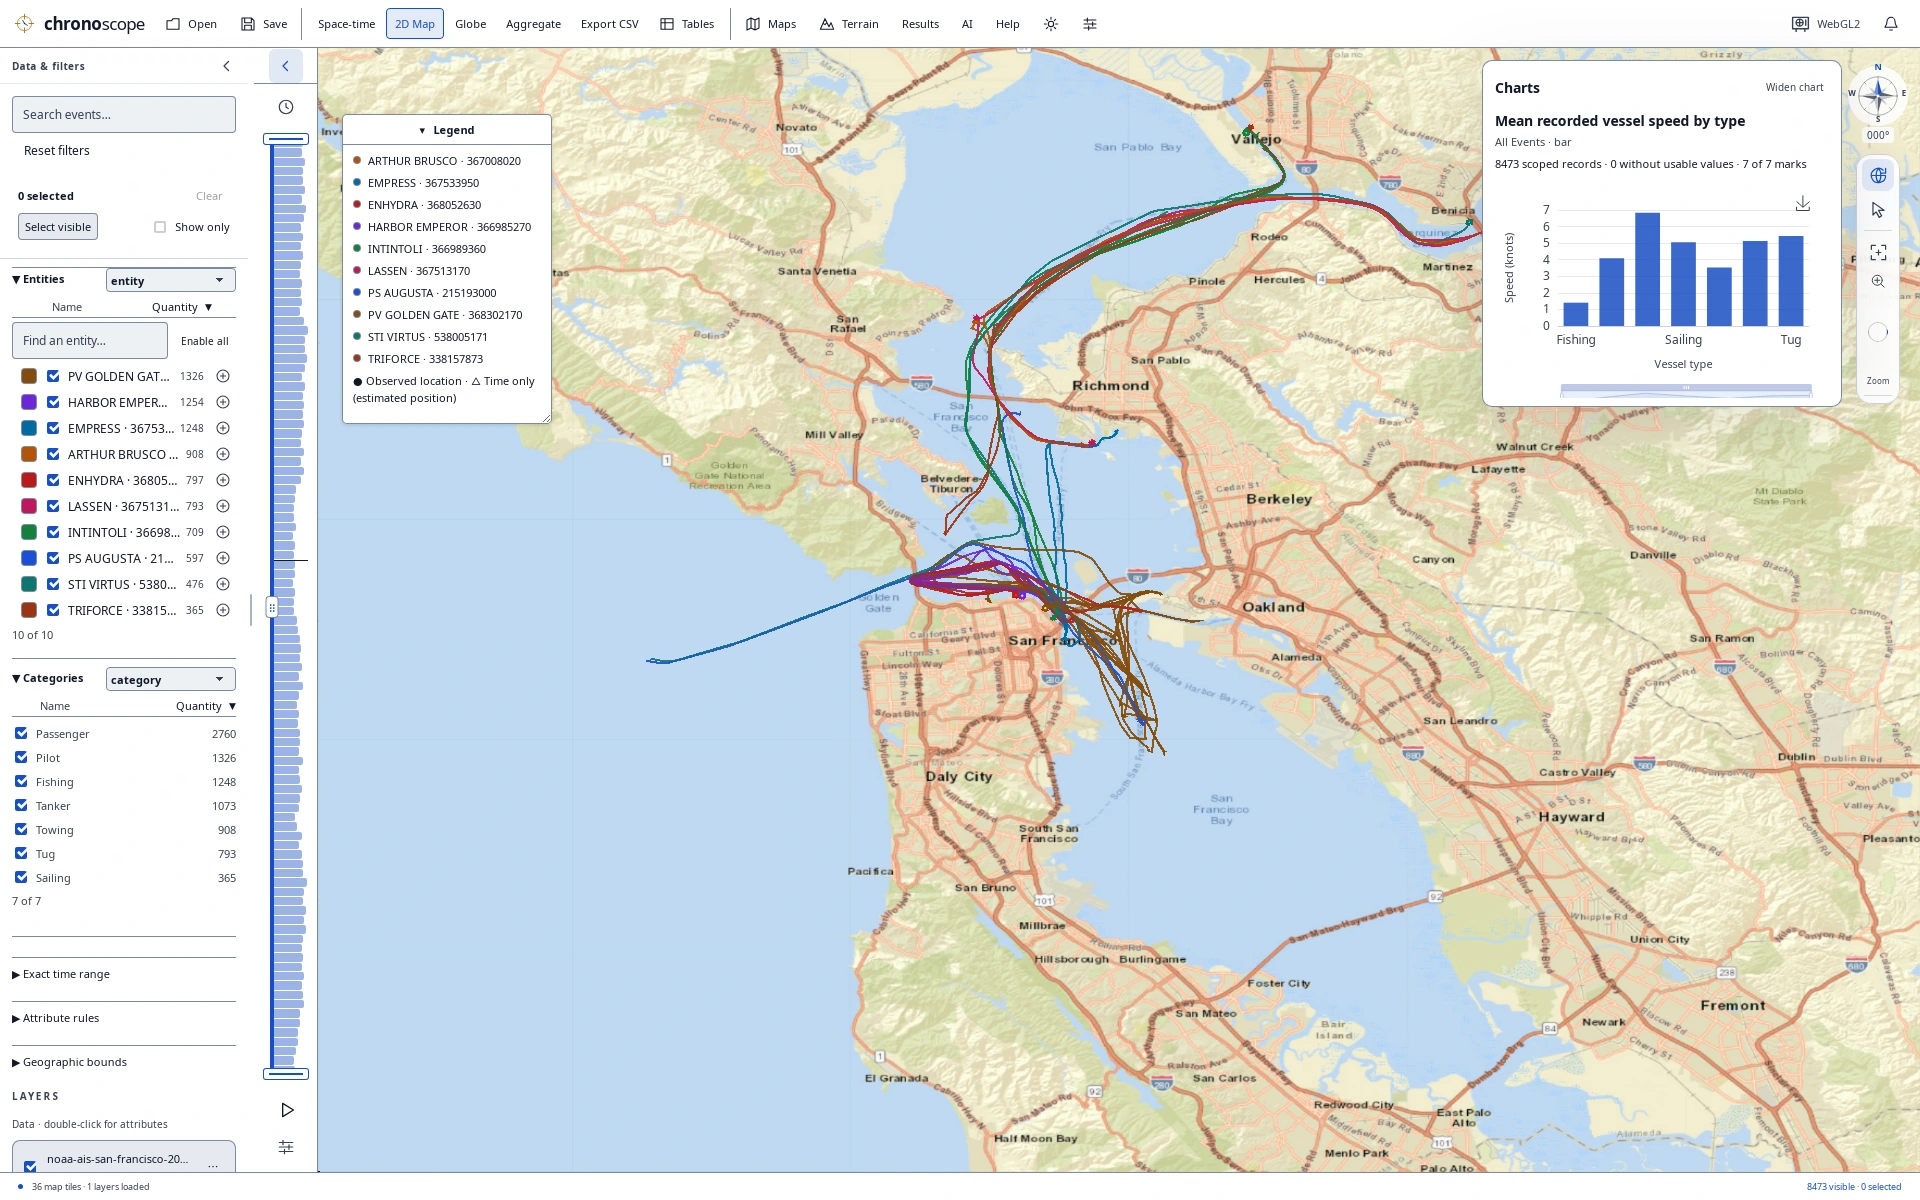
Task: Click the zoom magnifier icon
Action: tap(1878, 281)
